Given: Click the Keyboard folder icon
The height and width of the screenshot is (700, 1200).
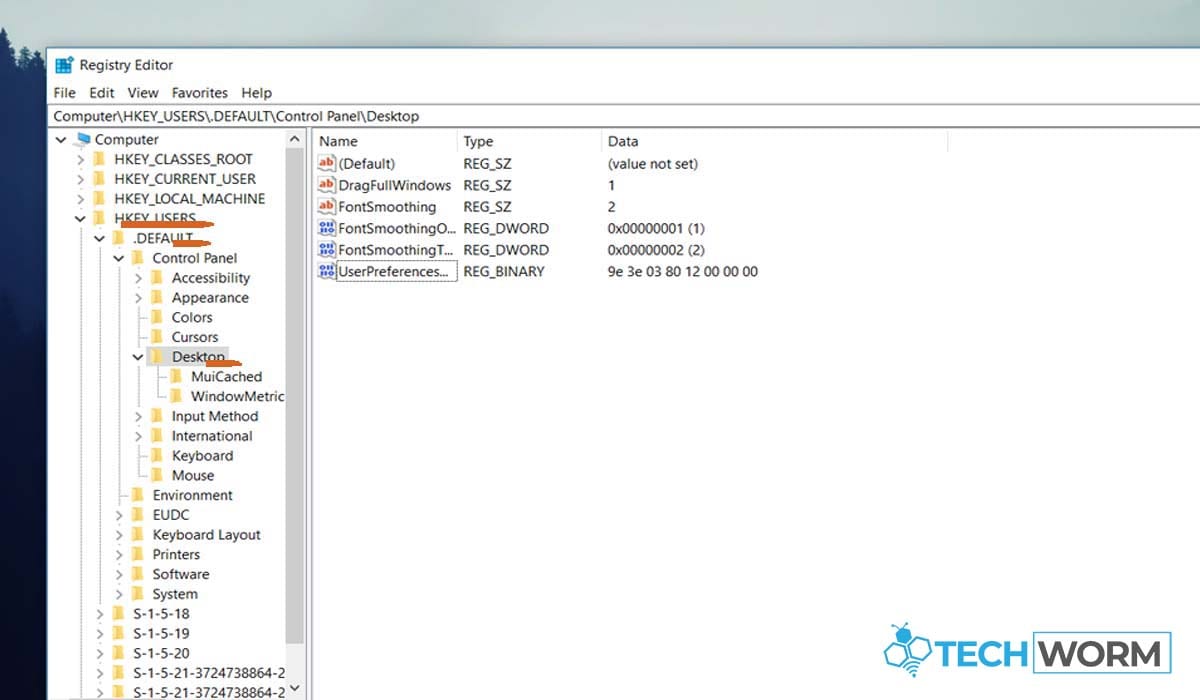Looking at the screenshot, I should click(157, 456).
